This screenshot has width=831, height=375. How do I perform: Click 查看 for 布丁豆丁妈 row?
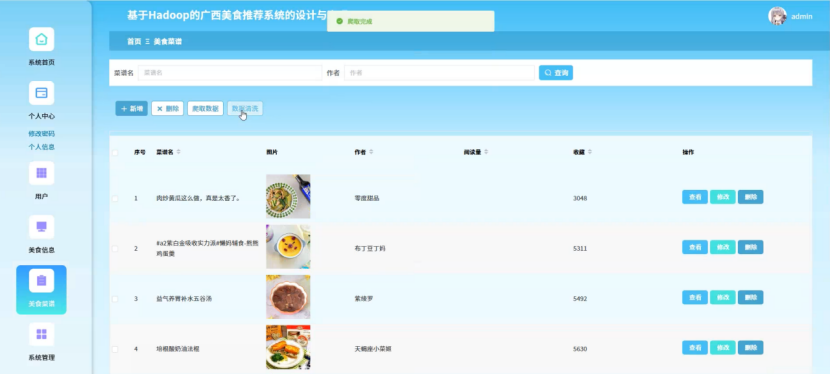click(695, 247)
